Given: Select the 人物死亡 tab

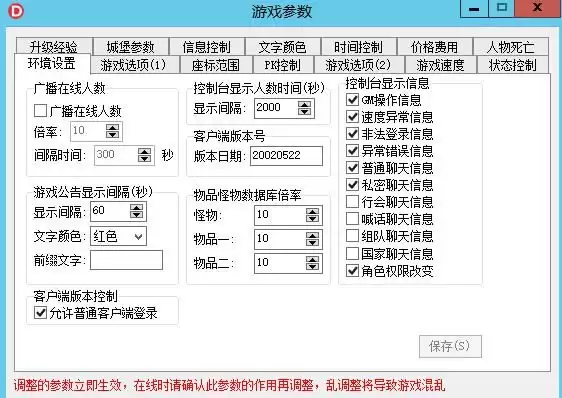Looking at the screenshot, I should 511,46.
